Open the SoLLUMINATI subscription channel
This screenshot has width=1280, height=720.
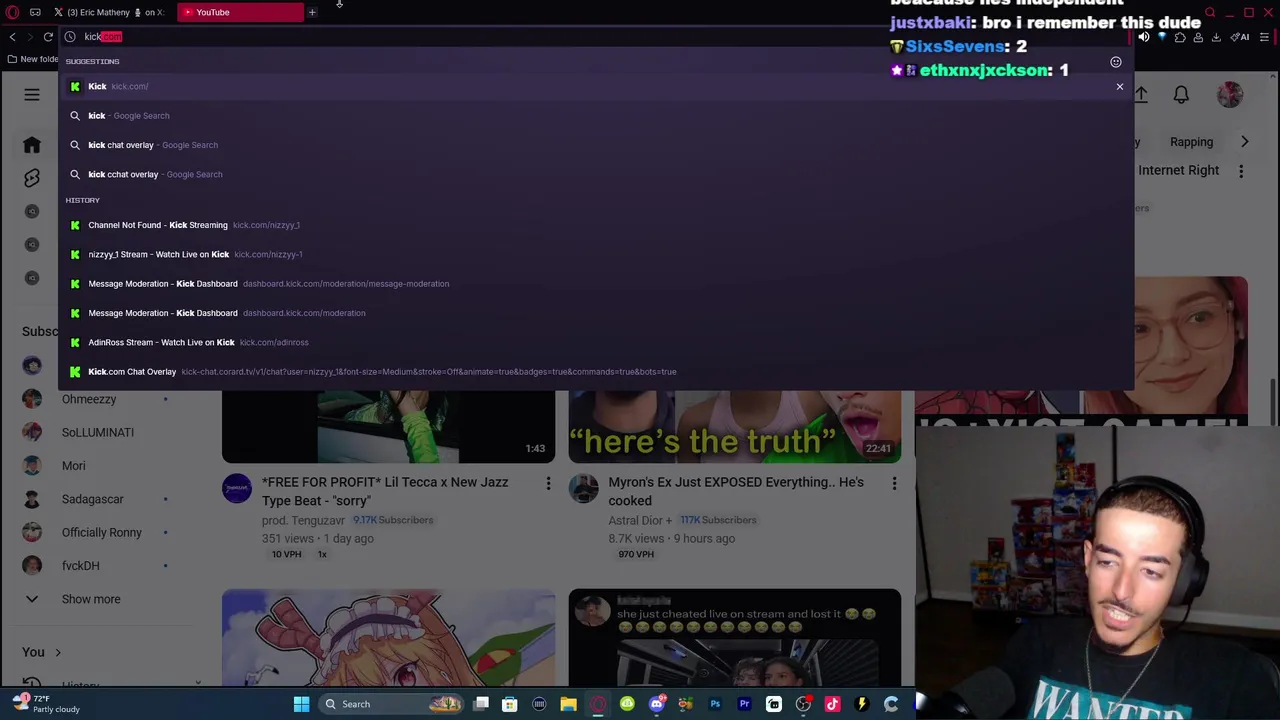click(95, 432)
